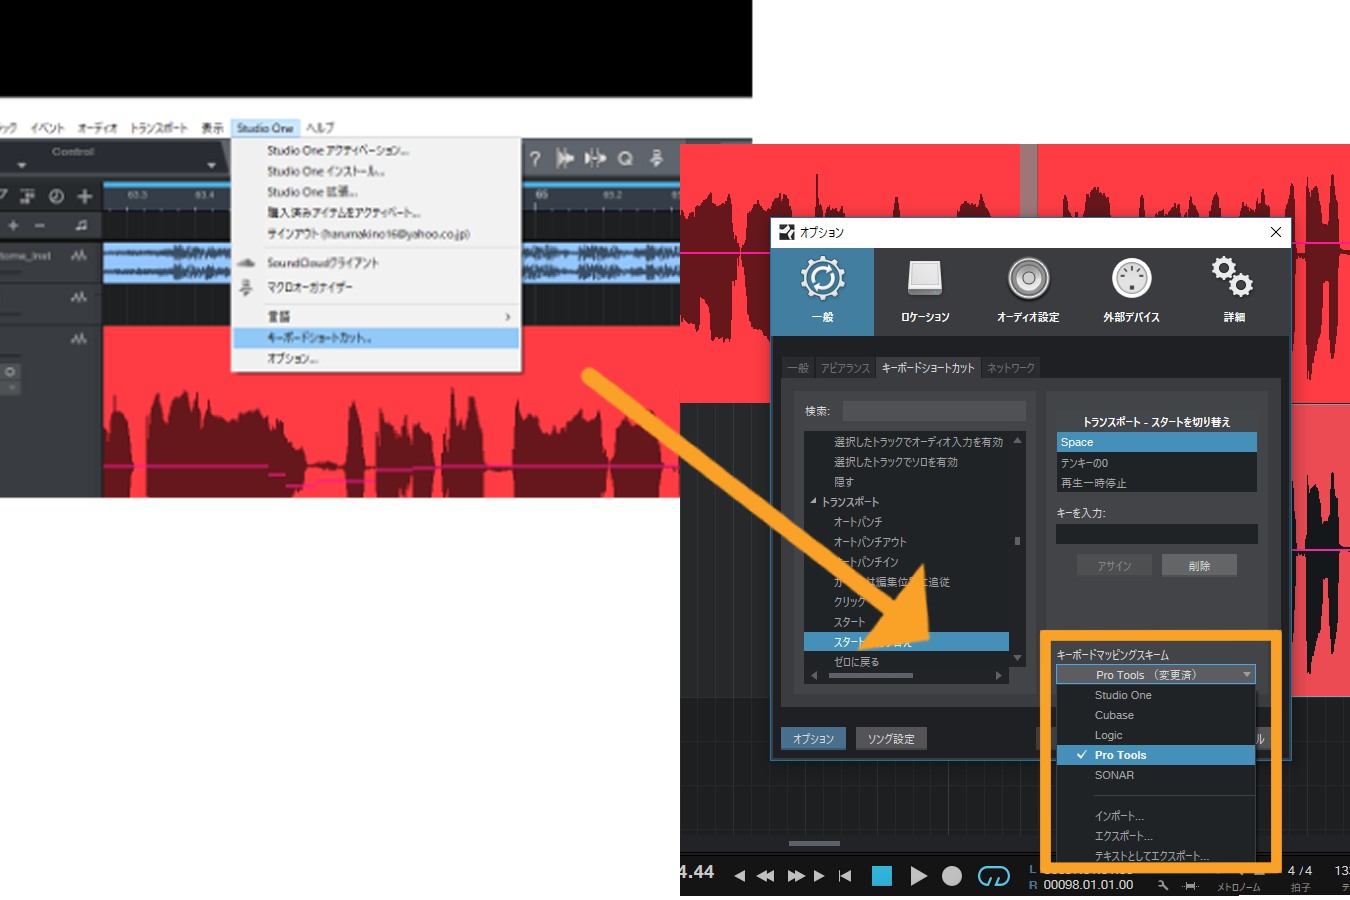The width and height of the screenshot is (1350, 900).
Task: Start playback with the Play triangle
Action: pyautogui.click(x=918, y=876)
